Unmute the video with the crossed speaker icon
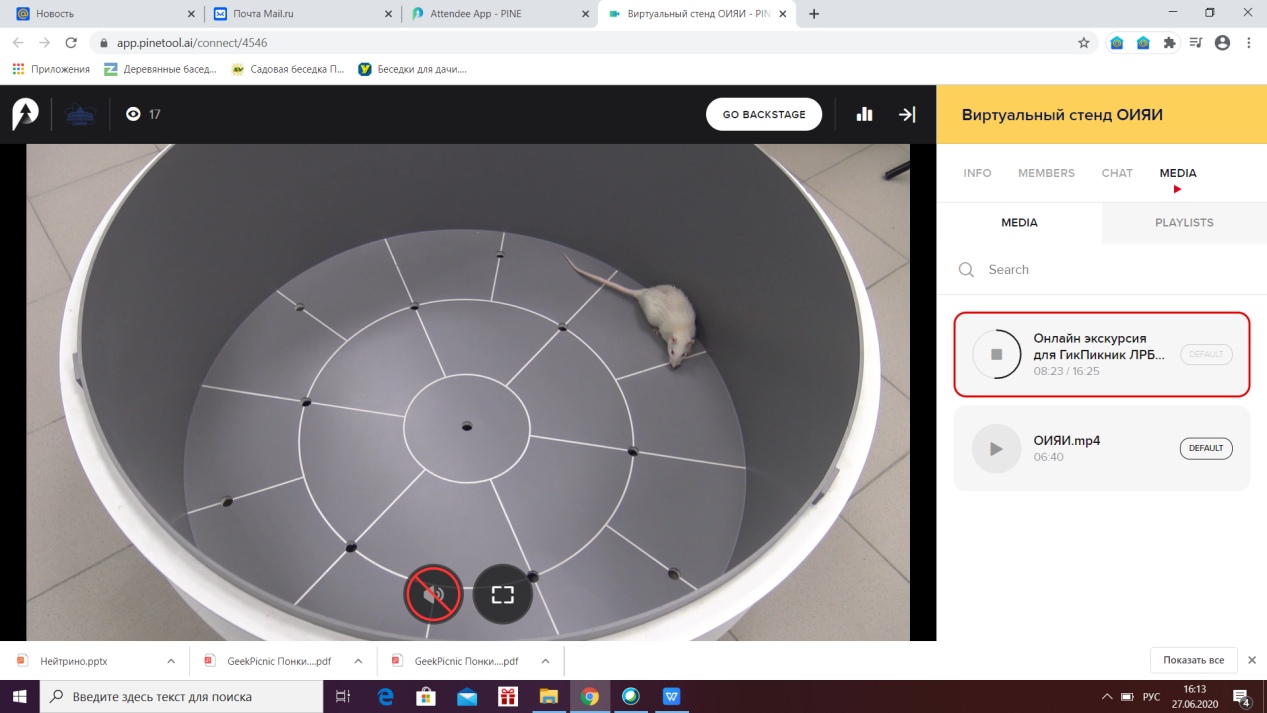This screenshot has height=713, width=1267. tap(433, 595)
